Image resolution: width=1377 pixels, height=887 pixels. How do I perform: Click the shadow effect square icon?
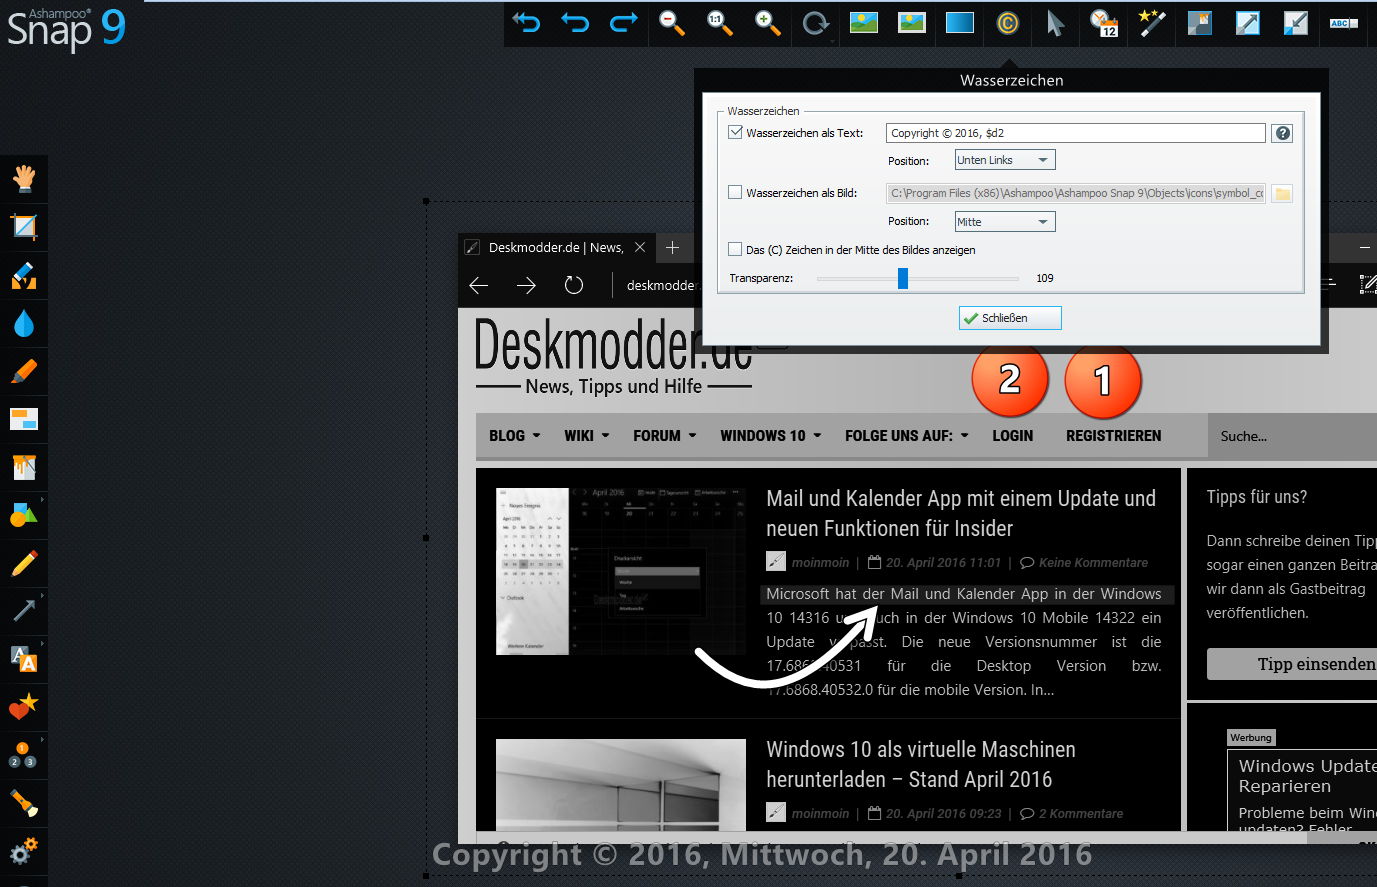tap(1200, 22)
